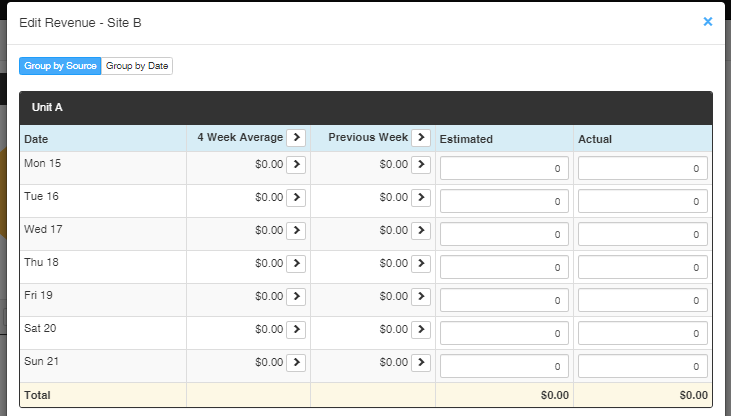Image resolution: width=731 pixels, height=416 pixels.
Task: Copy Thu 18 Previous Week arrow
Action: click(421, 264)
